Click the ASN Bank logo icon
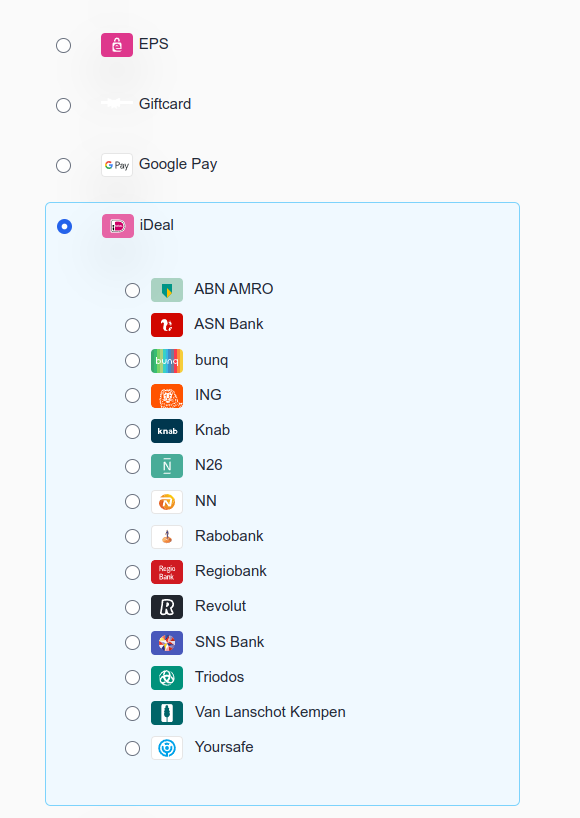The height and width of the screenshot is (818, 580). point(167,325)
